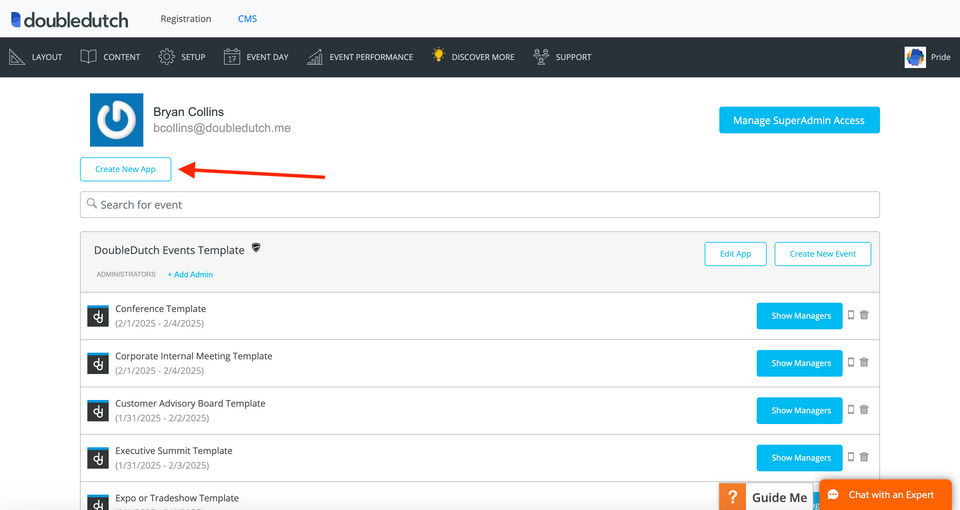Open the Layout menu
This screenshot has width=960, height=510.
(x=36, y=57)
